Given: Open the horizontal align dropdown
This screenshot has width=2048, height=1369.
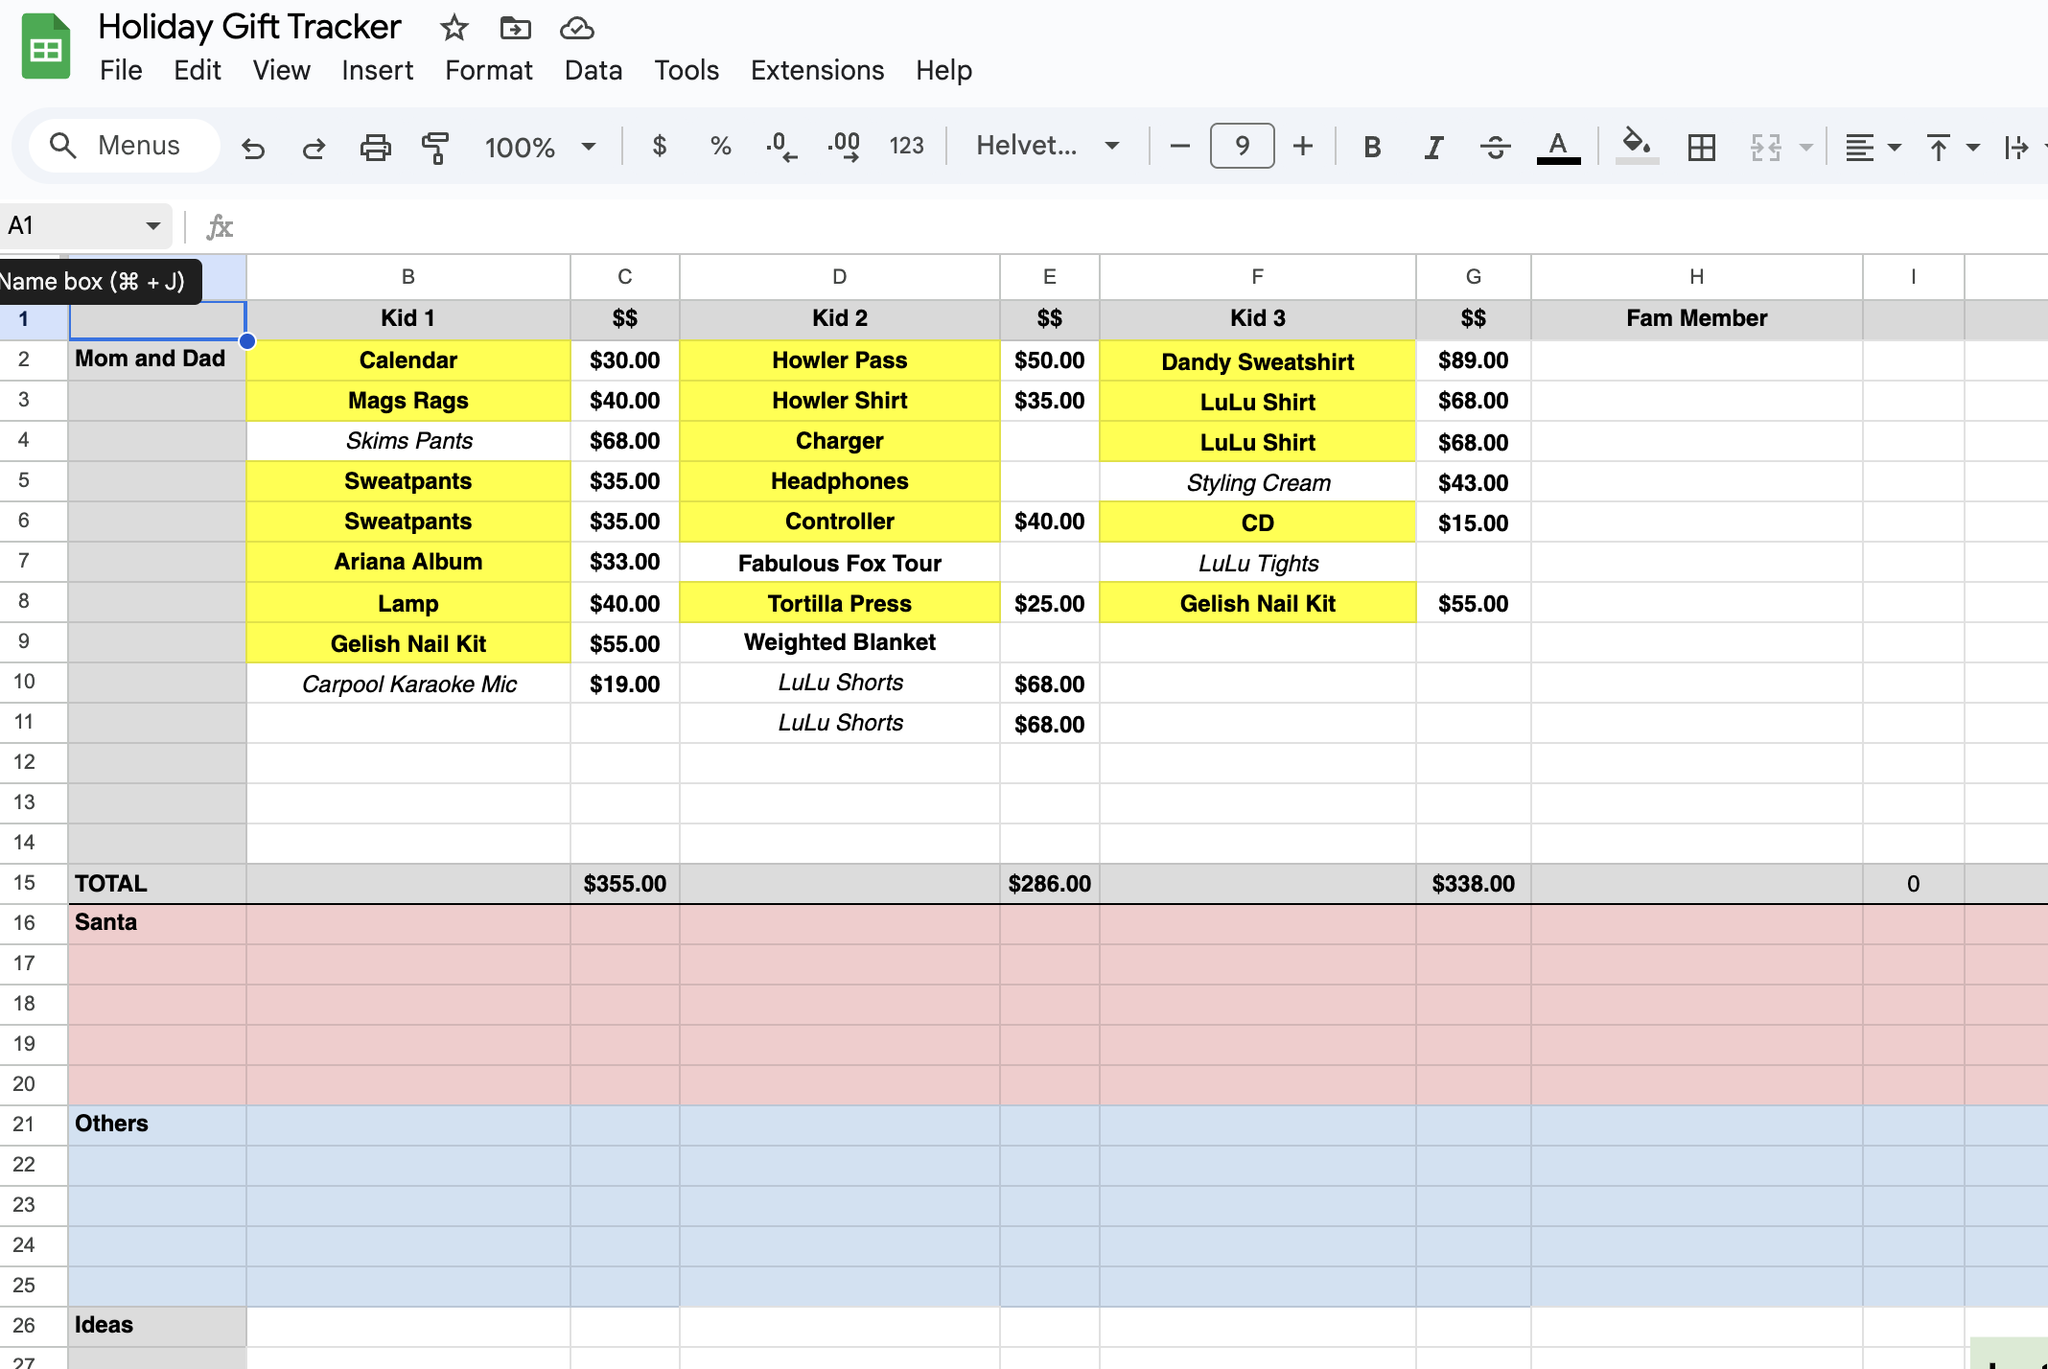Looking at the screenshot, I should coord(1872,147).
